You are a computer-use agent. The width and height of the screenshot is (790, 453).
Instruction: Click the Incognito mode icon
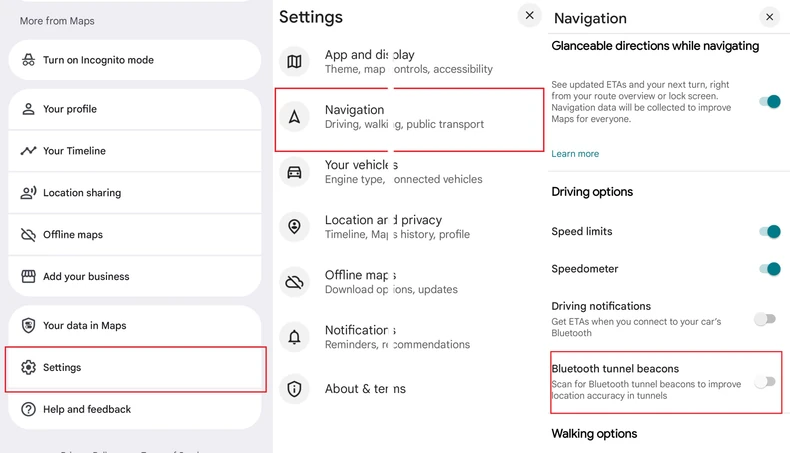point(28,60)
